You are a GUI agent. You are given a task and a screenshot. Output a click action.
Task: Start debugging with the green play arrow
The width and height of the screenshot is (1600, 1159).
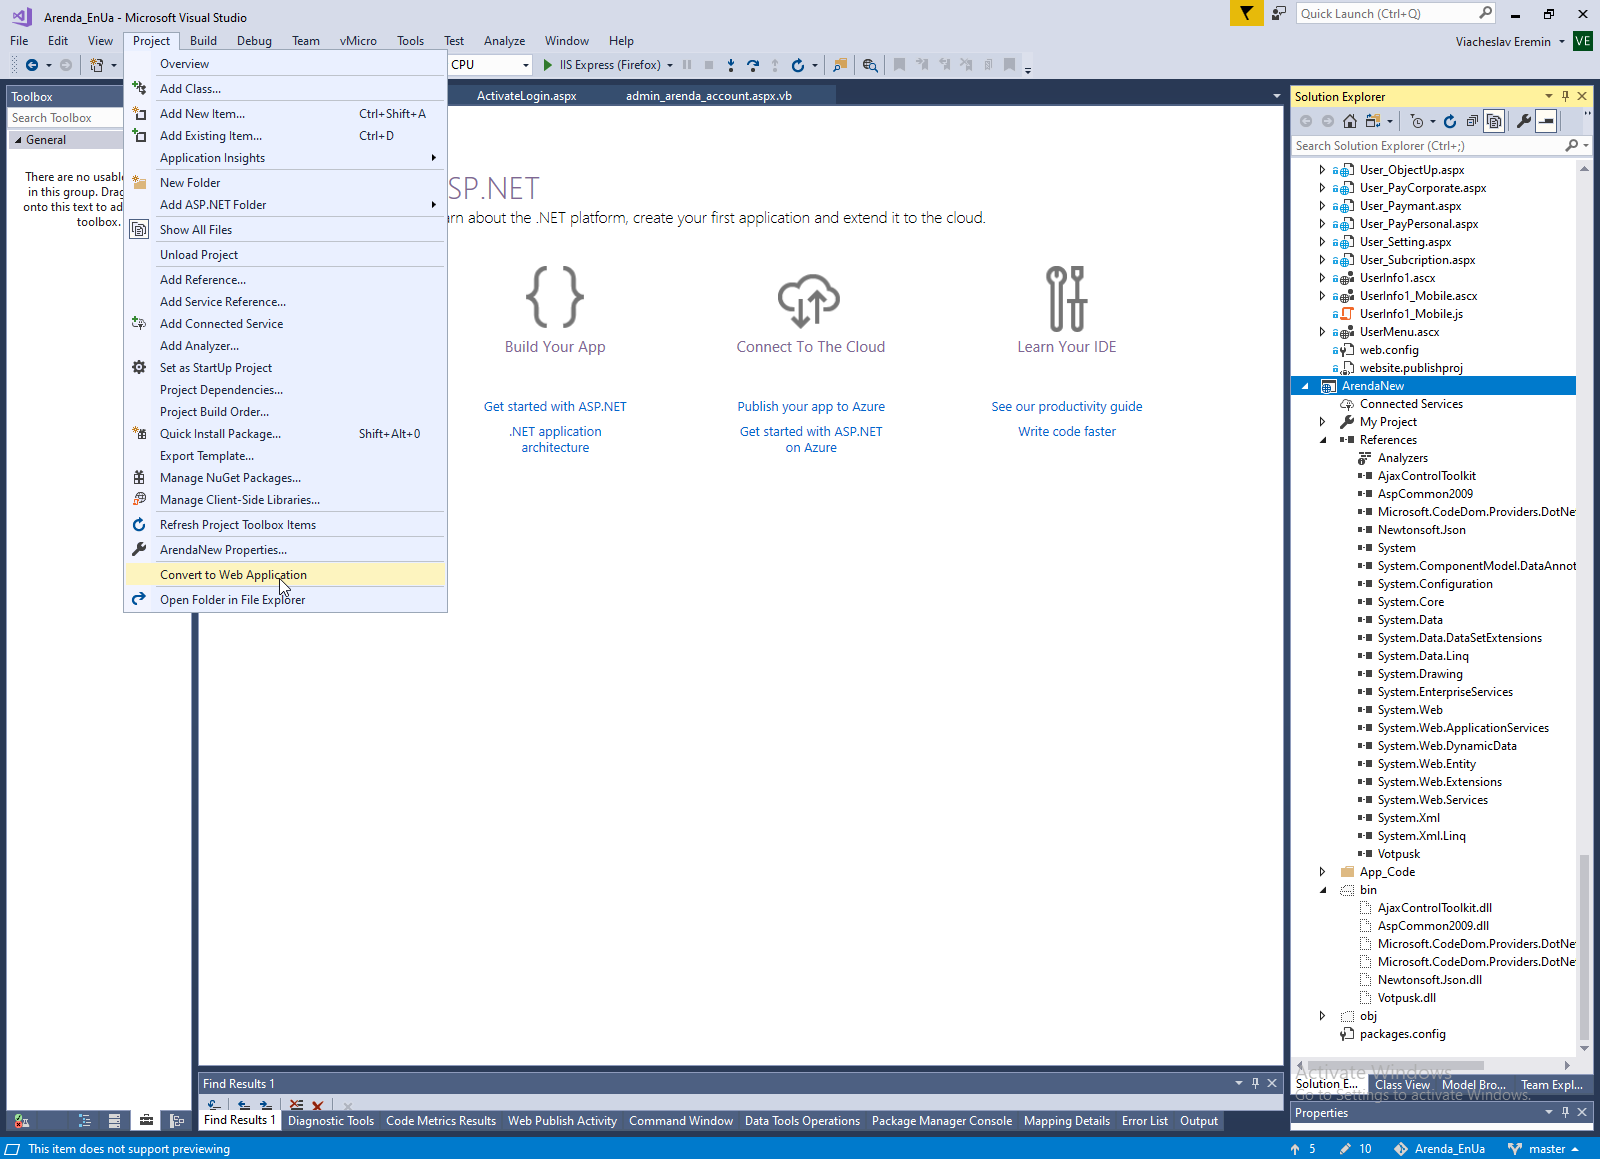pos(548,65)
